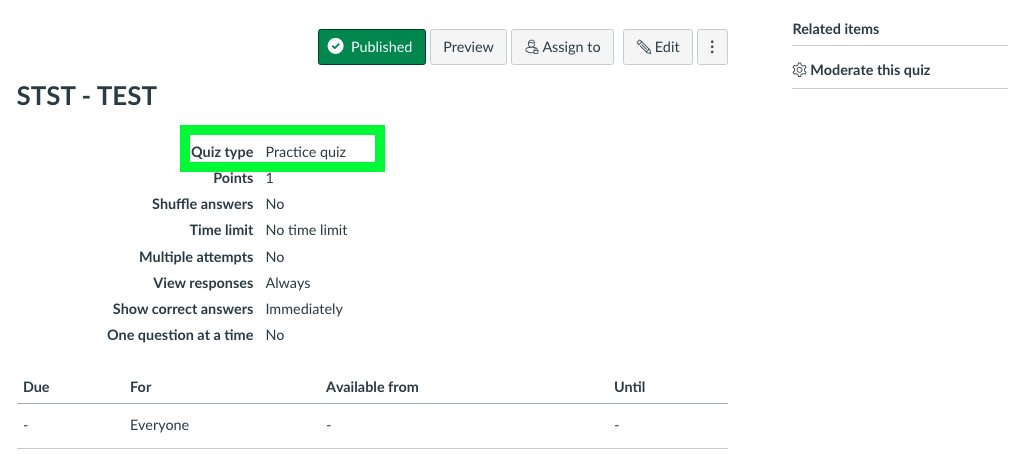
Task: Click the Immediately value for correct answers
Action: point(304,309)
